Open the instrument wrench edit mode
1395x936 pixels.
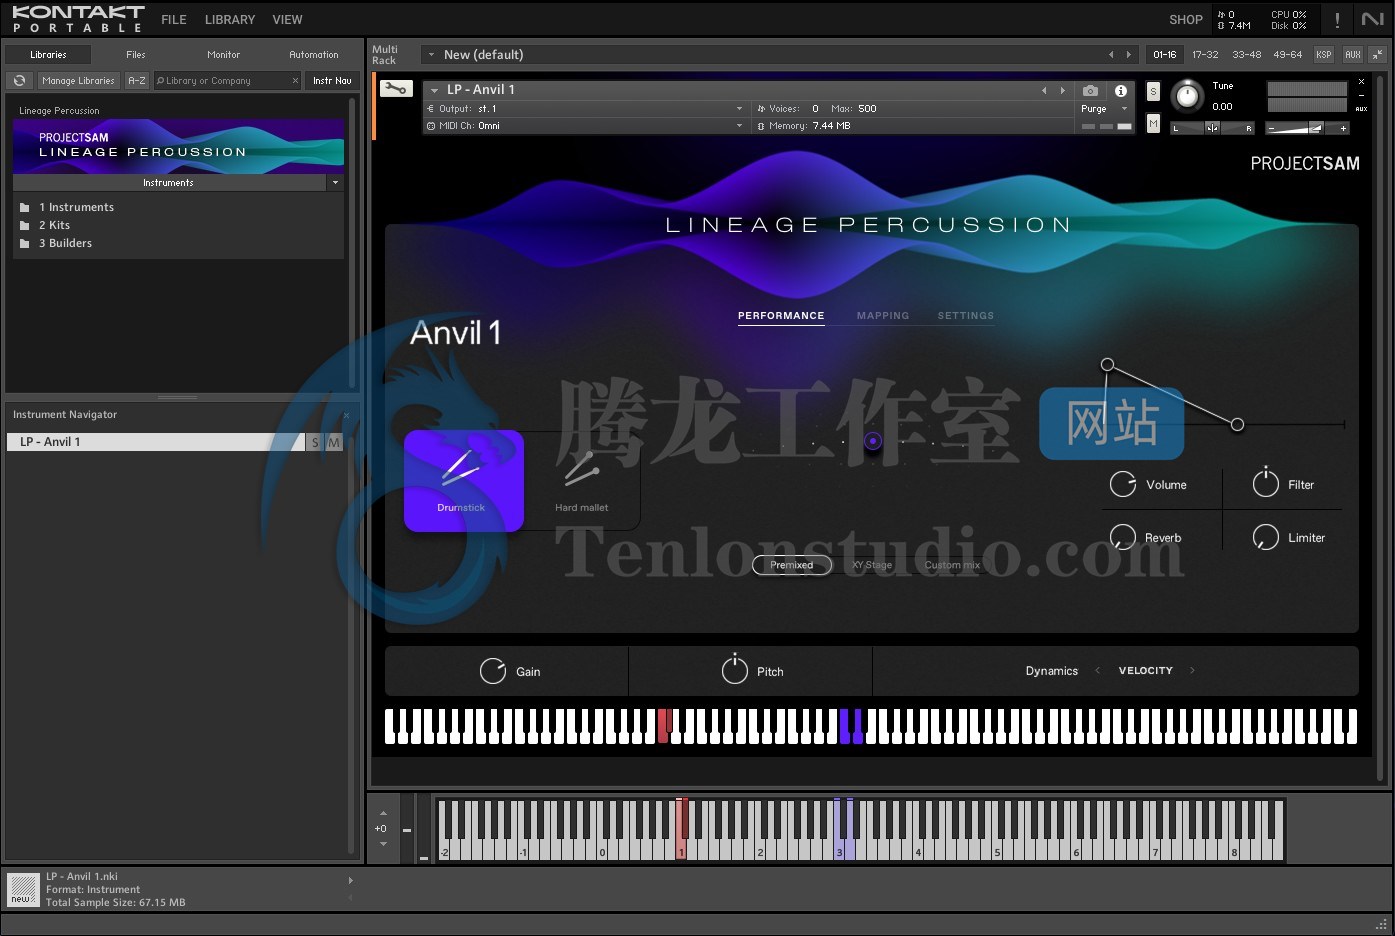395,89
